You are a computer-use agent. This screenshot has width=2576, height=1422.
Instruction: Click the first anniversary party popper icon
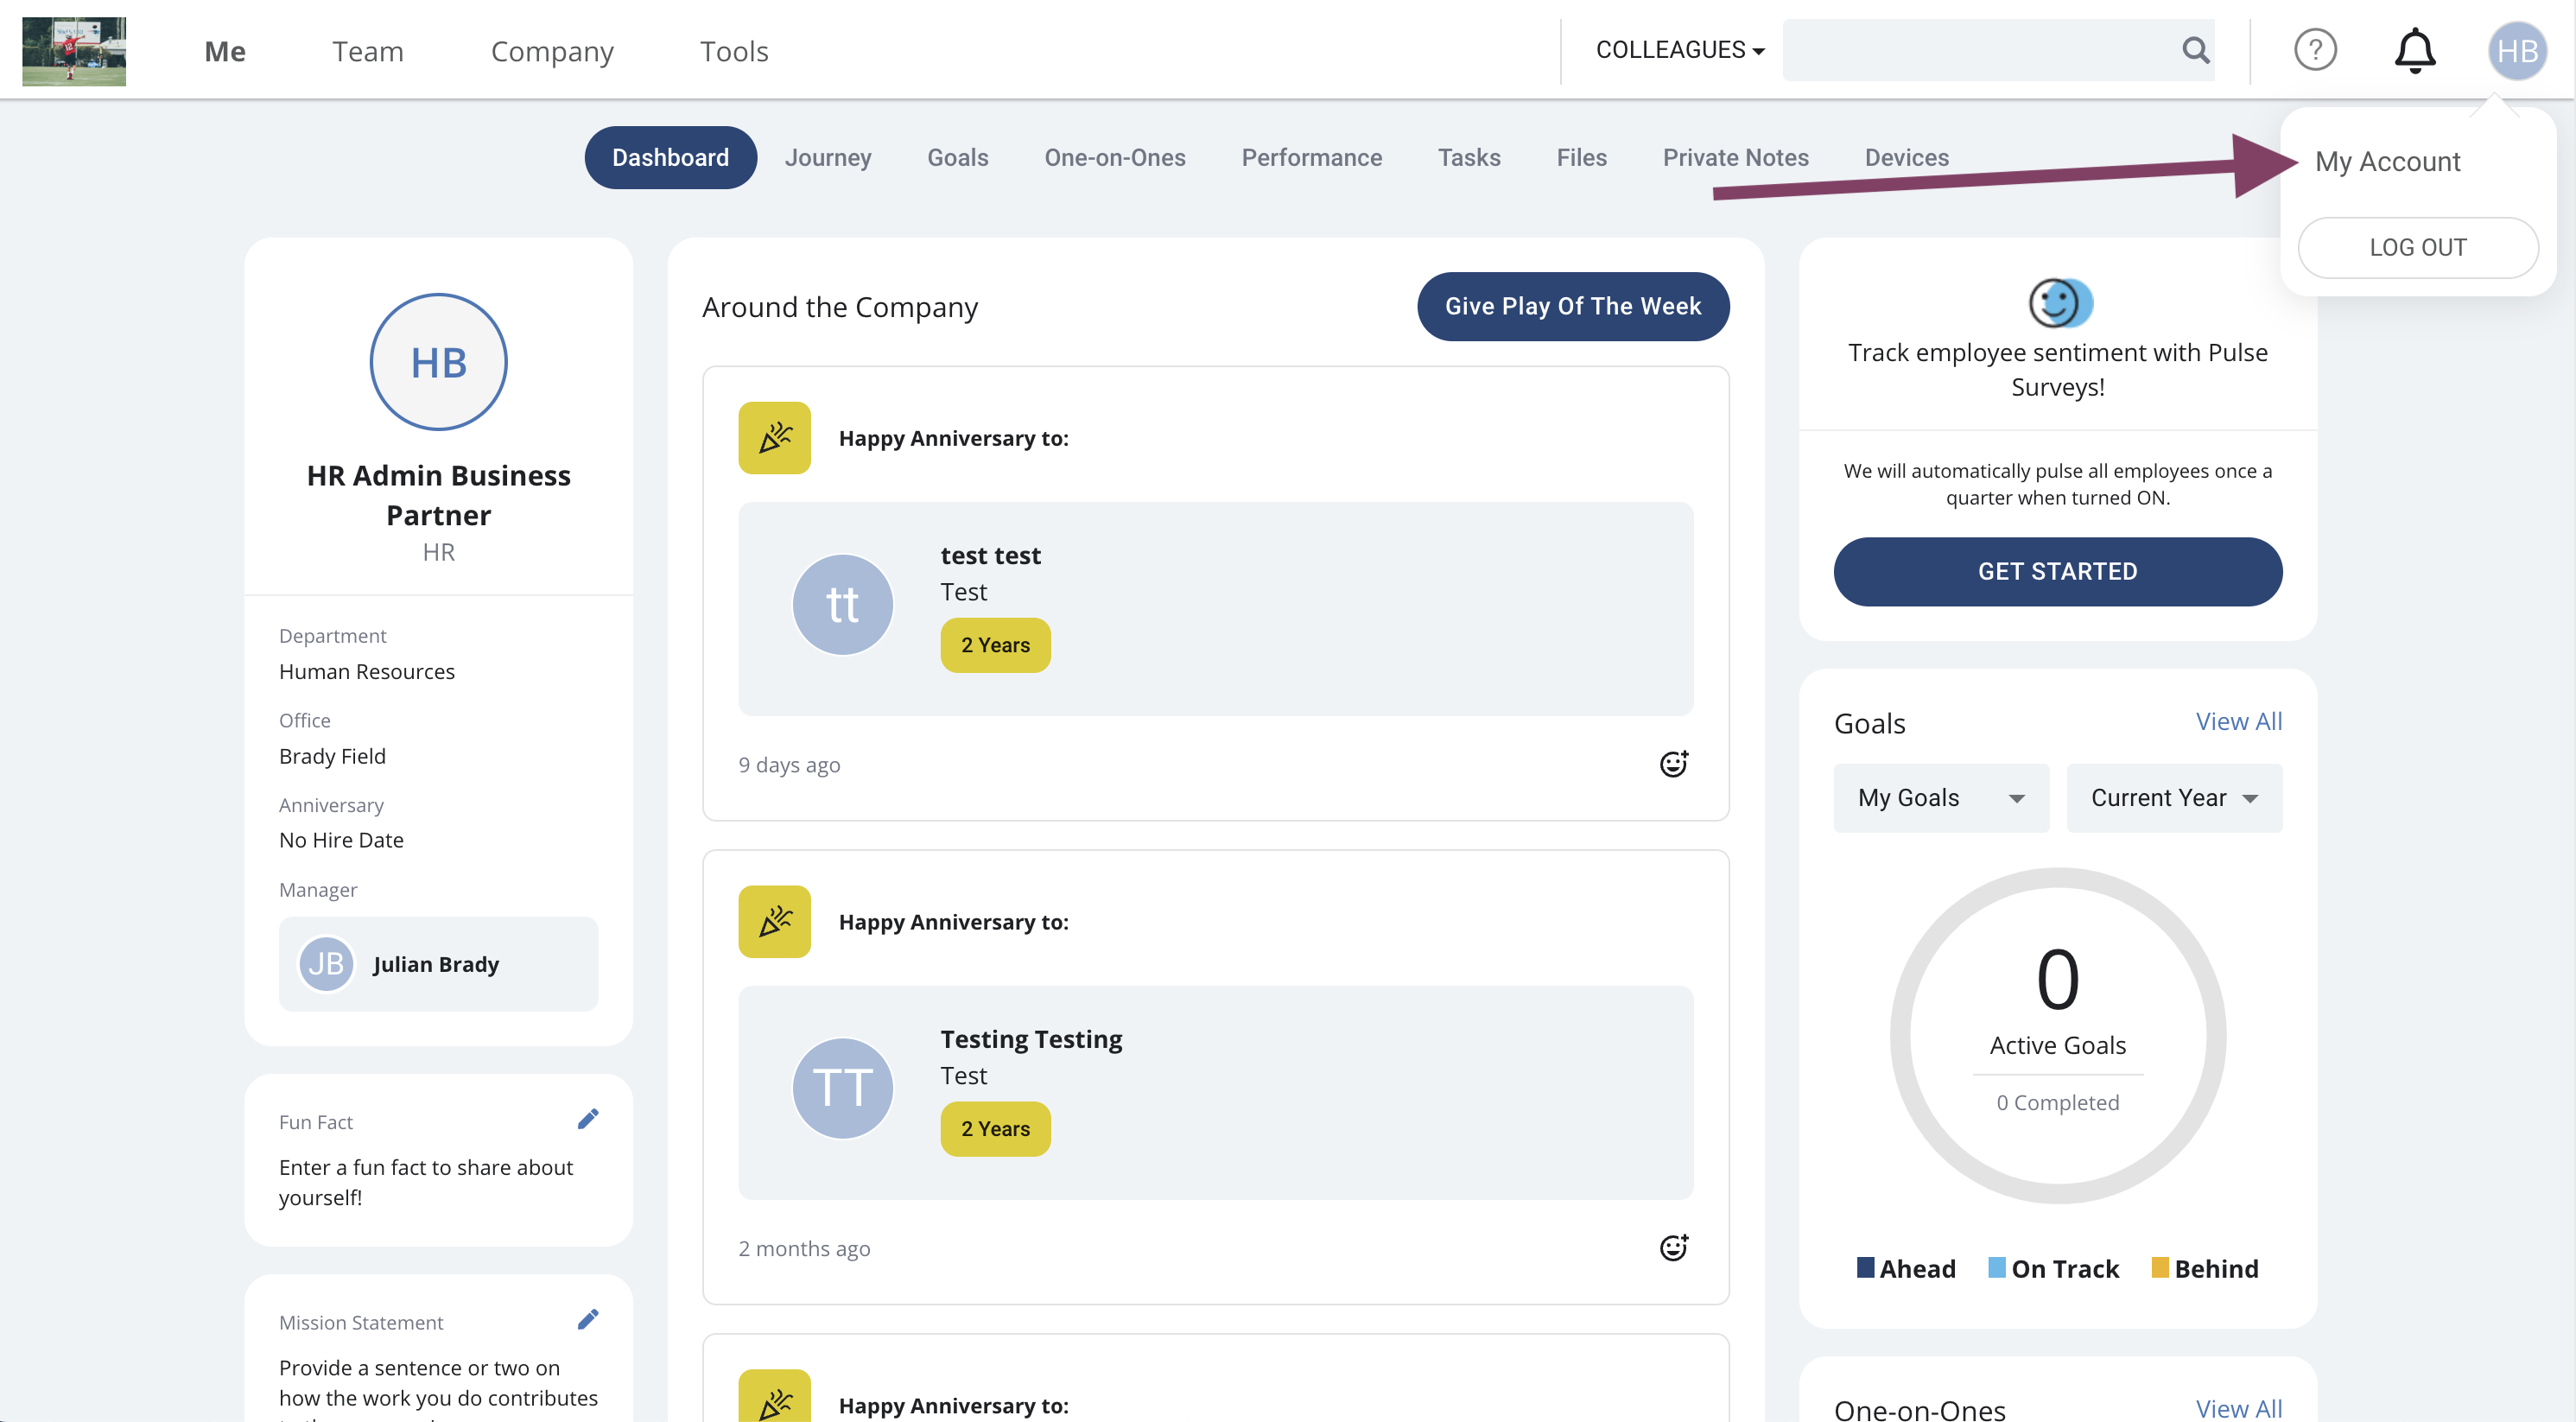(x=774, y=438)
